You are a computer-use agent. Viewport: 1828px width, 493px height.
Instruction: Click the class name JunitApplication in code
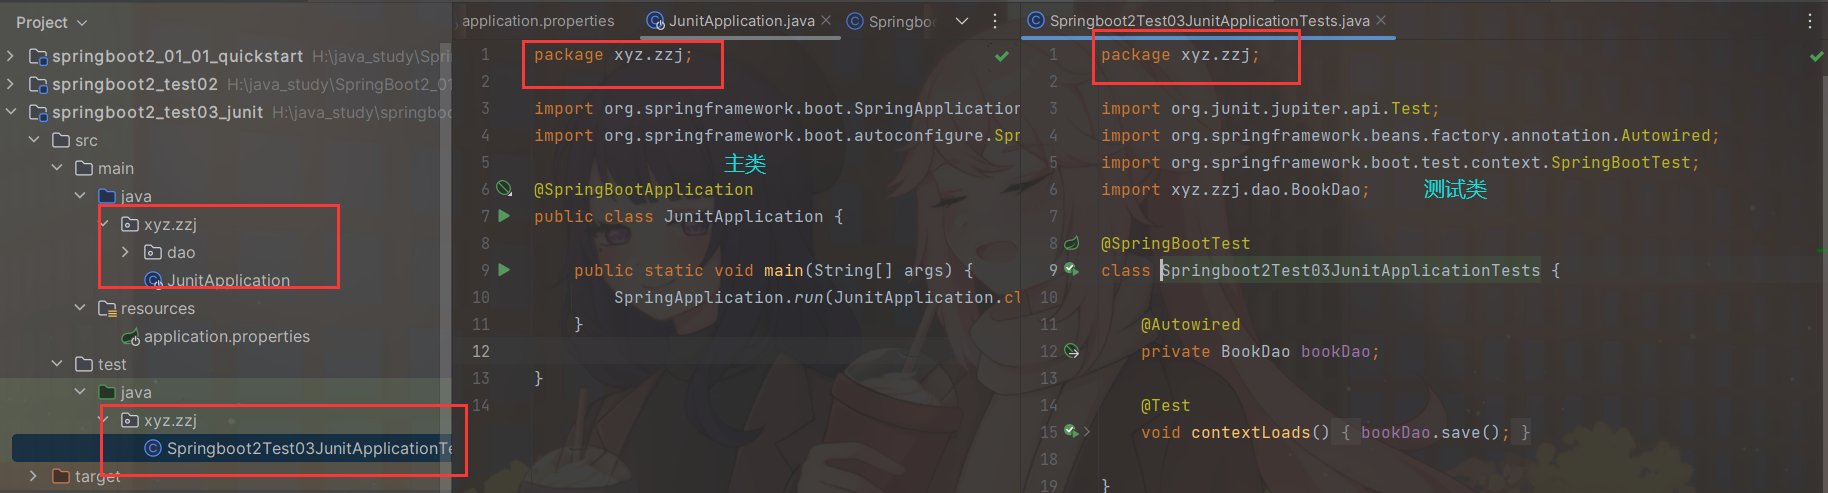coord(744,216)
